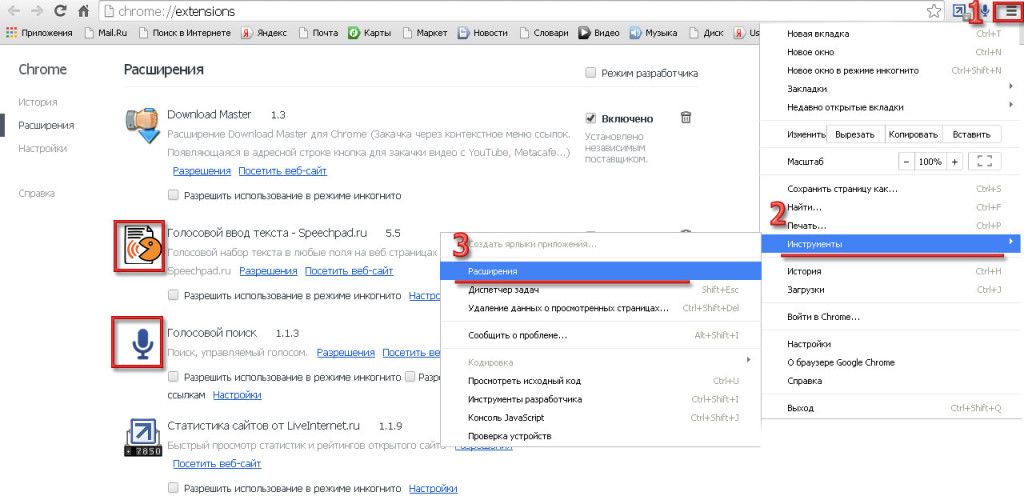Viewport: 1024px width, 496px height.
Task: Open Справка in the left sidebar
Action: pyautogui.click(x=37, y=193)
